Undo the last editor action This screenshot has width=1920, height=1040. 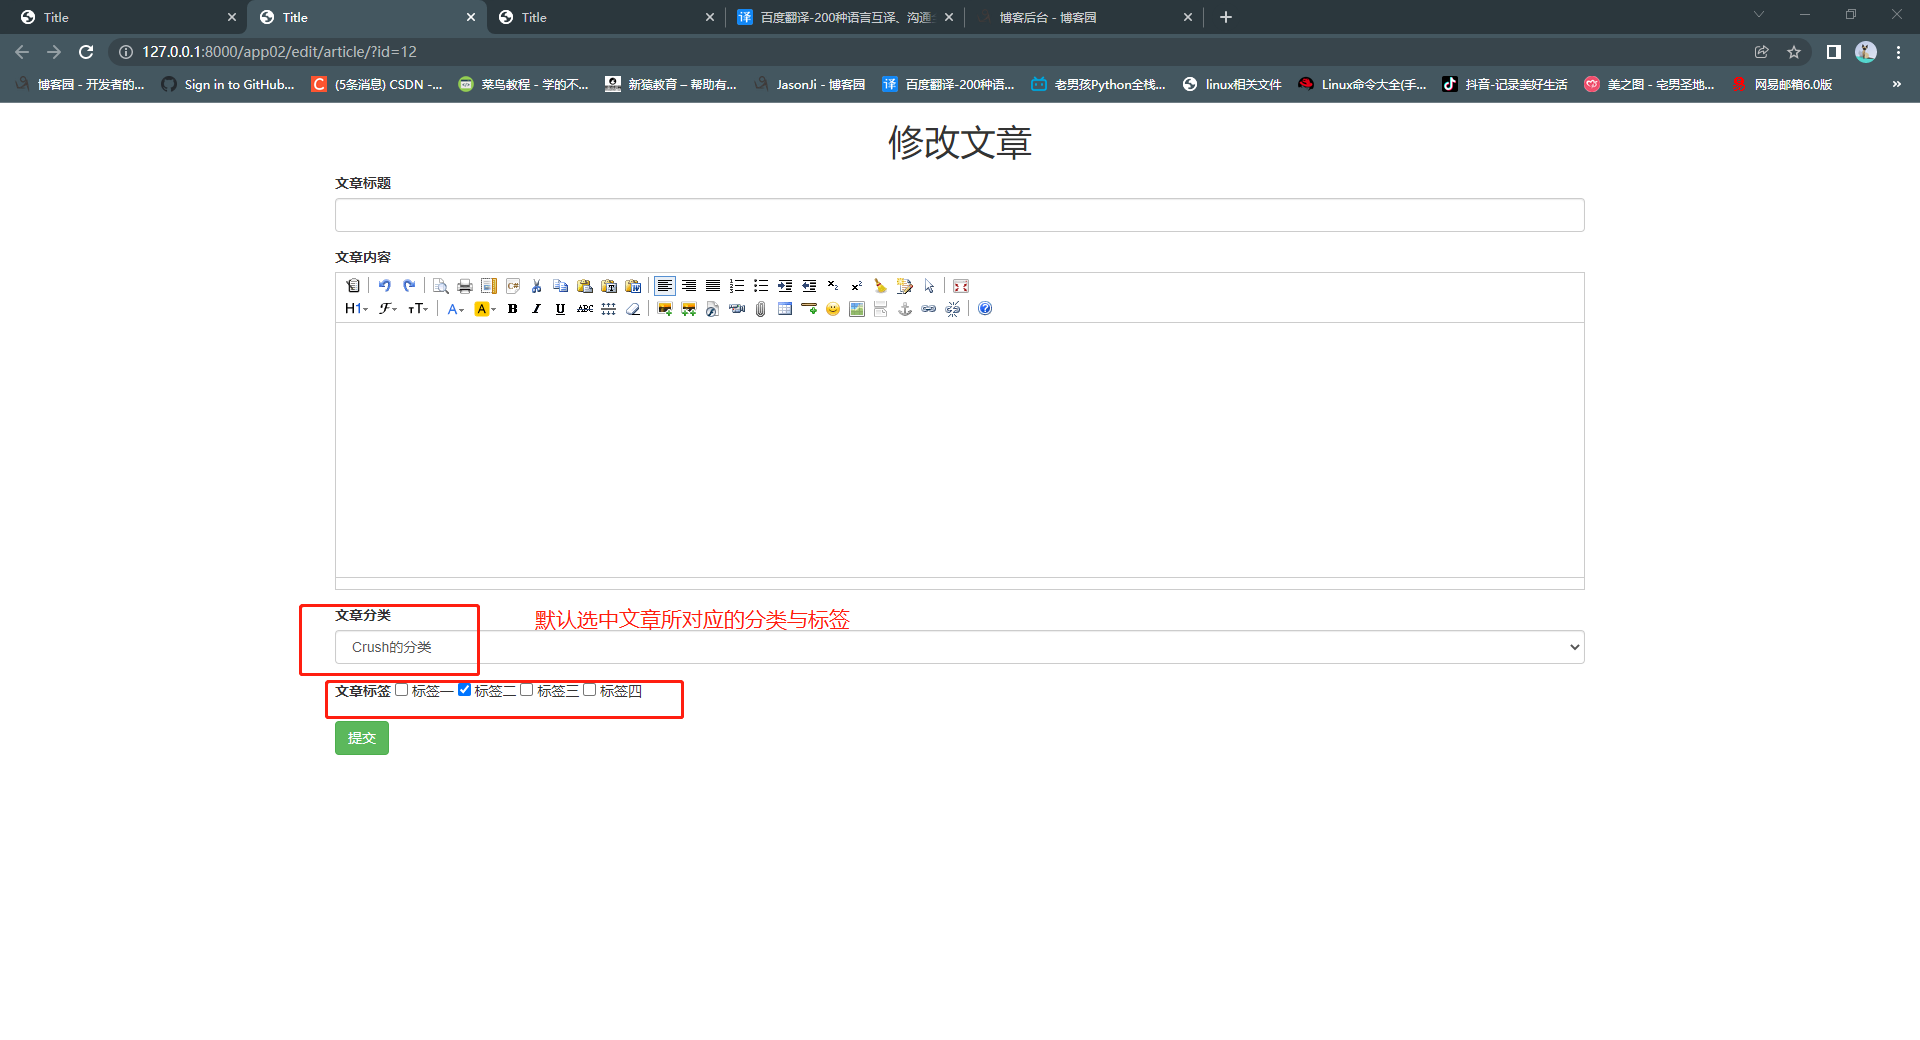pyautogui.click(x=384, y=286)
